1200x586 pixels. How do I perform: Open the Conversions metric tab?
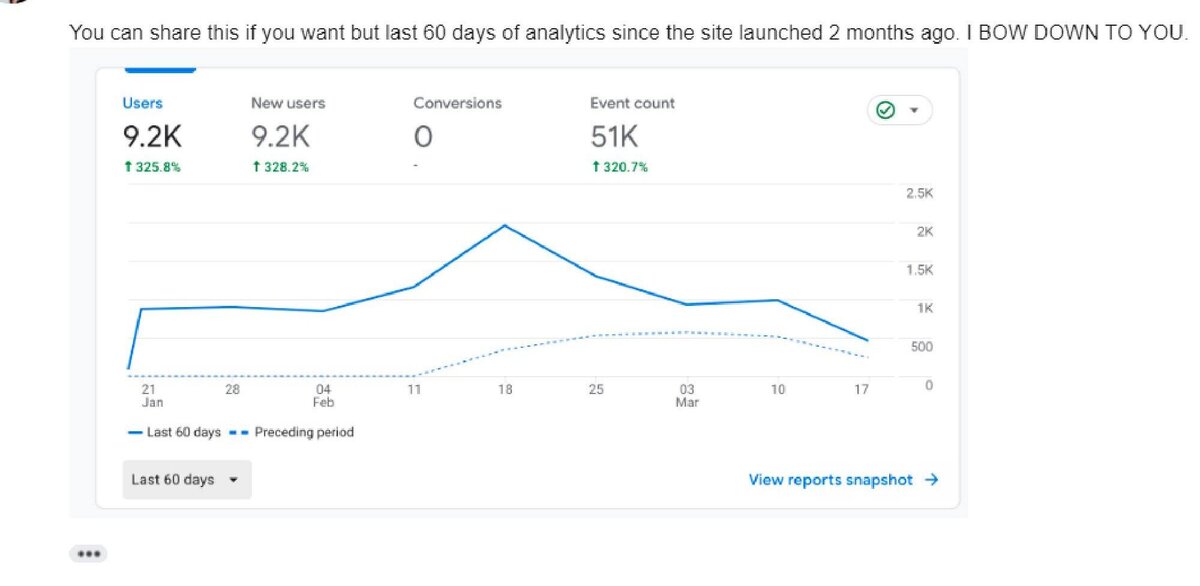(x=457, y=103)
